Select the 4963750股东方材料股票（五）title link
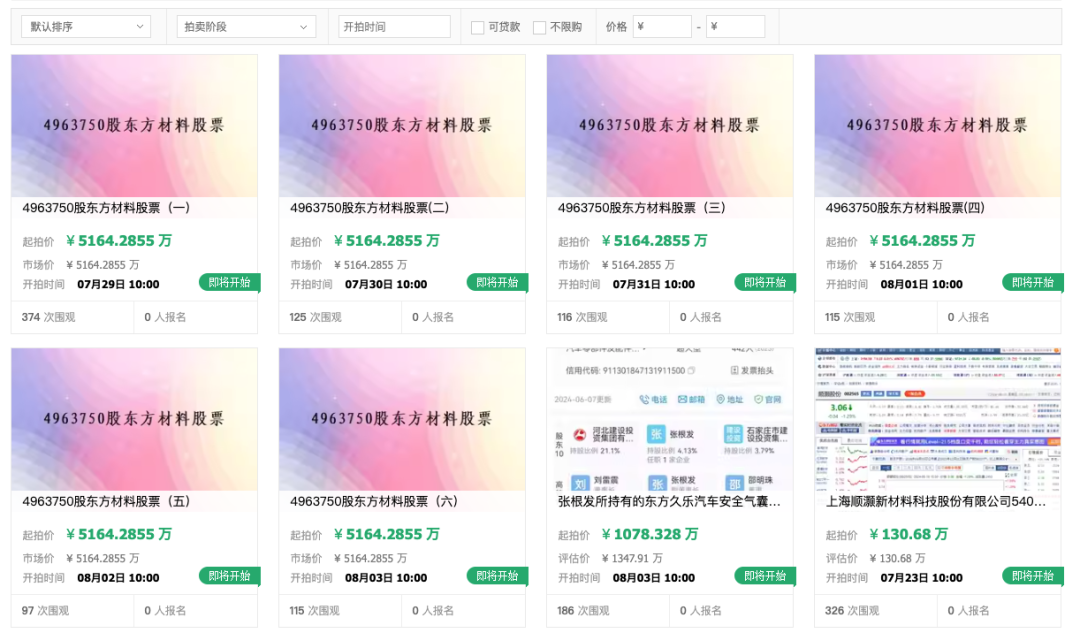The image size is (1080, 633). click(x=106, y=501)
